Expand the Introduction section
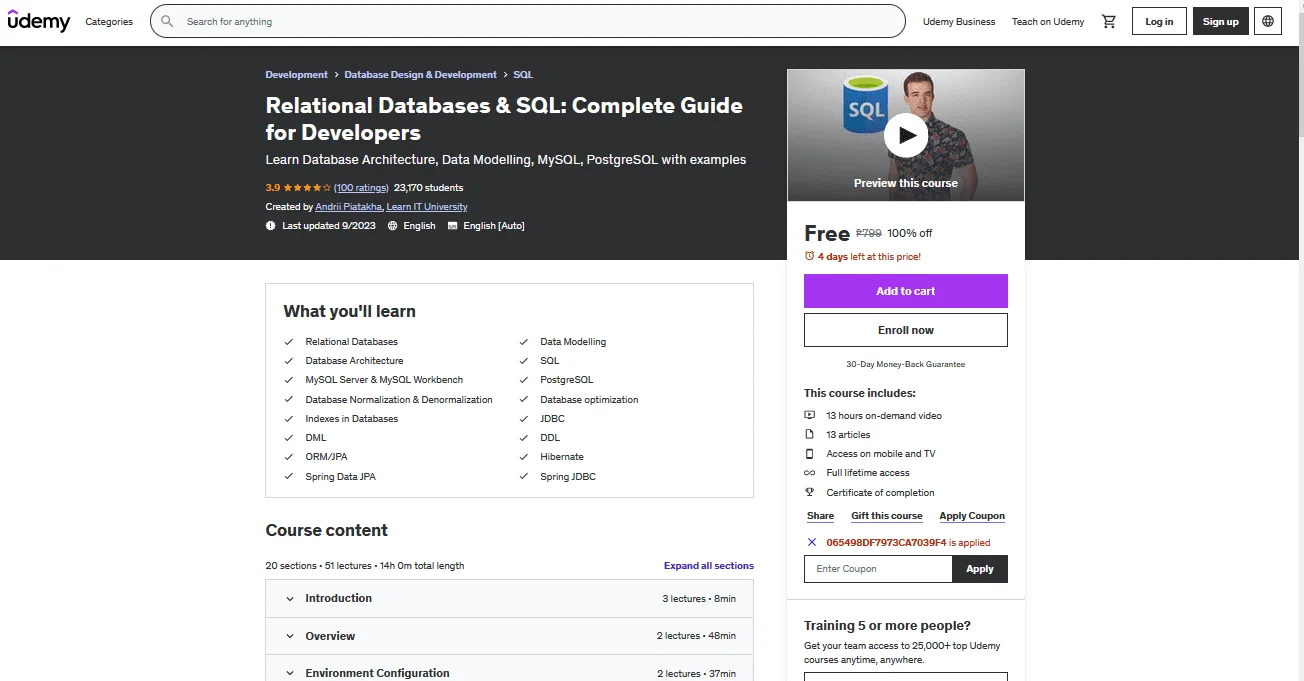Image resolution: width=1304 pixels, height=681 pixels. 509,598
